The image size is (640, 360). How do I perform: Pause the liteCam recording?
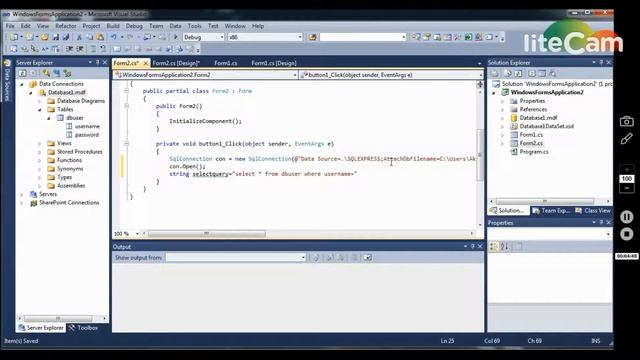pos(627,216)
